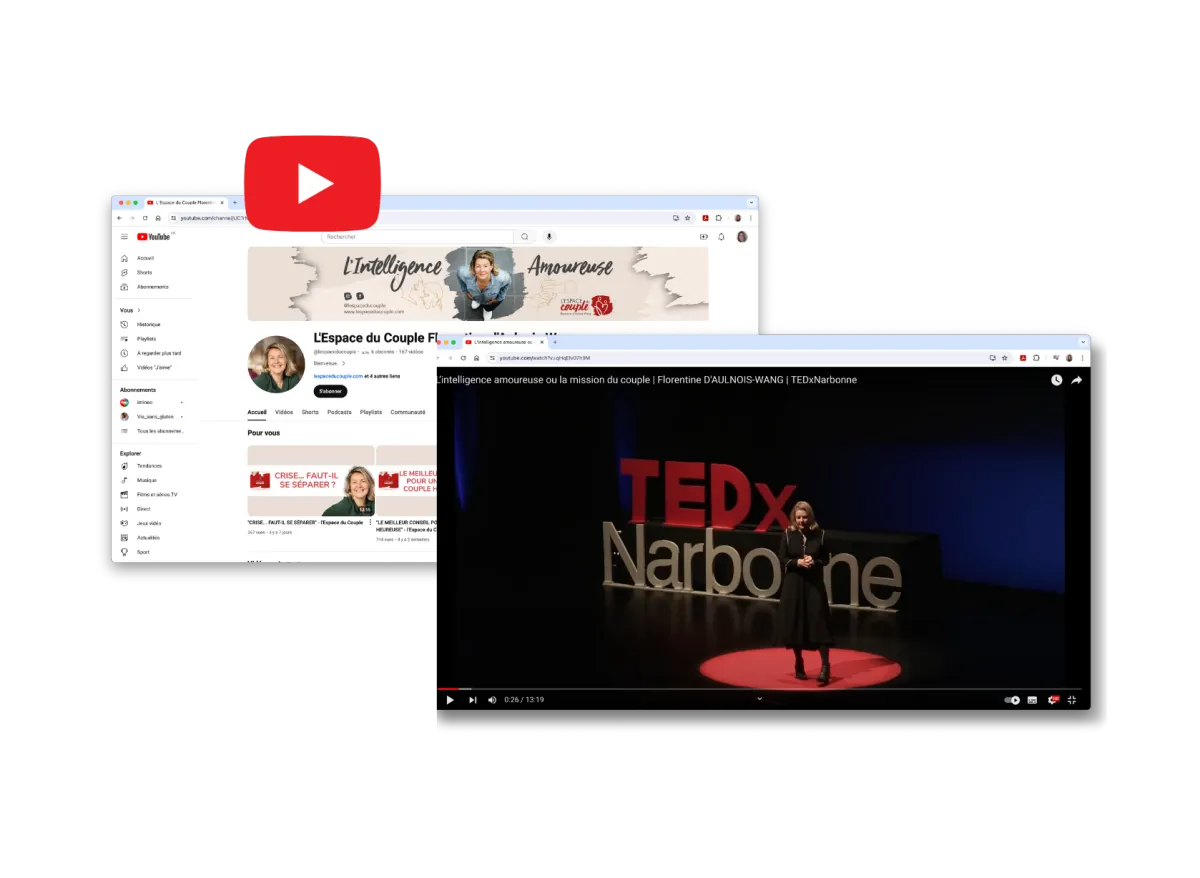Image resolution: width=1200 pixels, height=878 pixels.
Task: Click the channel profile picture
Action: 276,364
